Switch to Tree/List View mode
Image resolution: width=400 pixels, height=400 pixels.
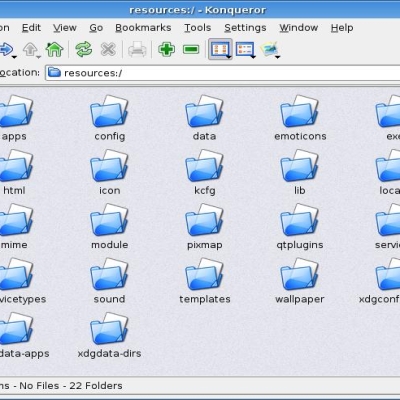[244, 49]
